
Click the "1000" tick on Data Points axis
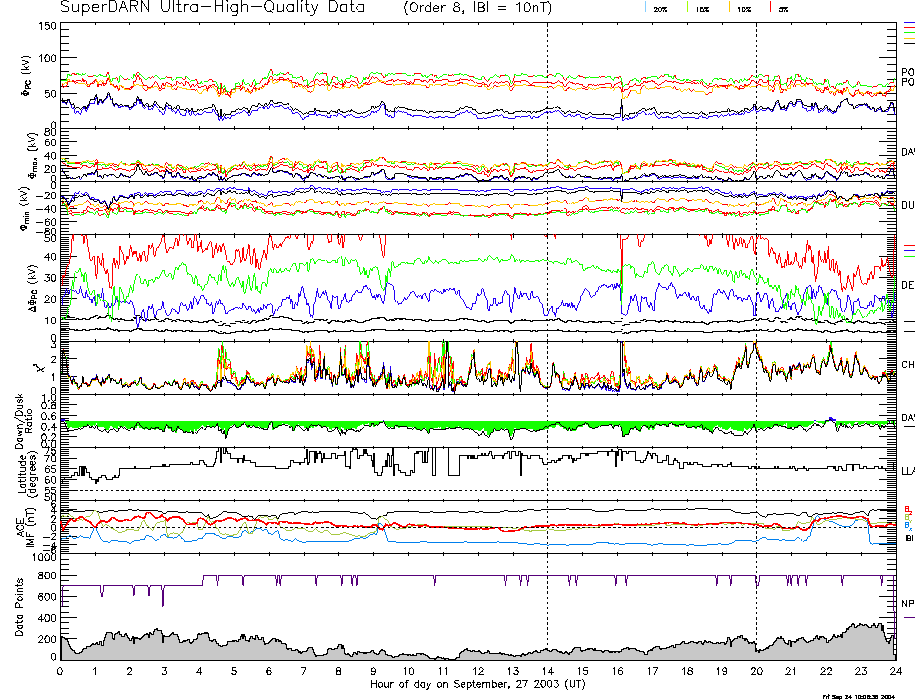tap(44, 558)
